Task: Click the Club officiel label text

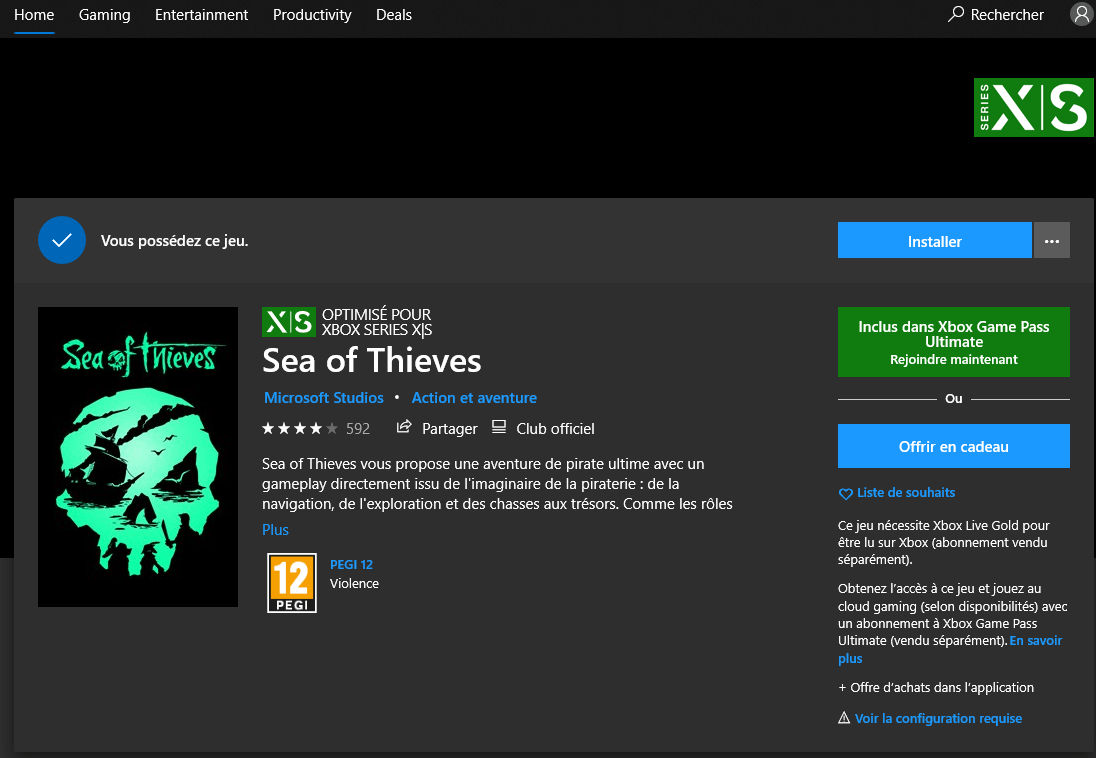Action: tap(555, 429)
